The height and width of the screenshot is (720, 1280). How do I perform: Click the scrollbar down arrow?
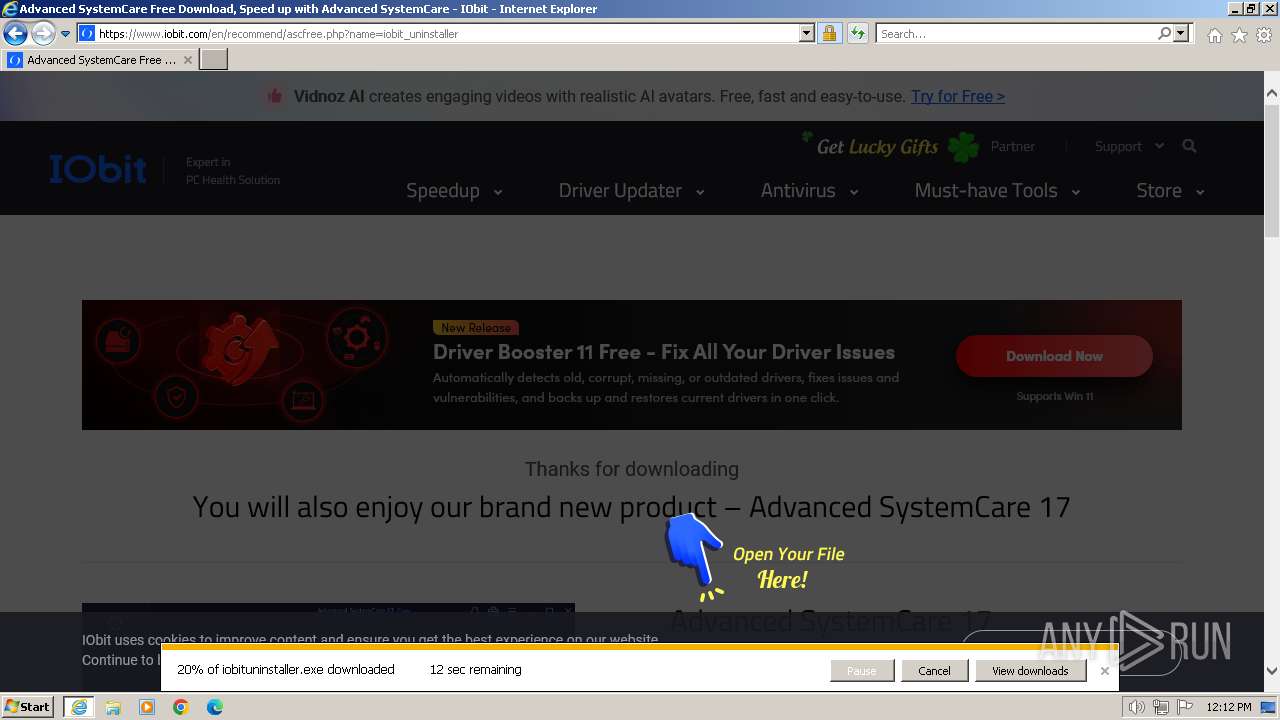1271,672
